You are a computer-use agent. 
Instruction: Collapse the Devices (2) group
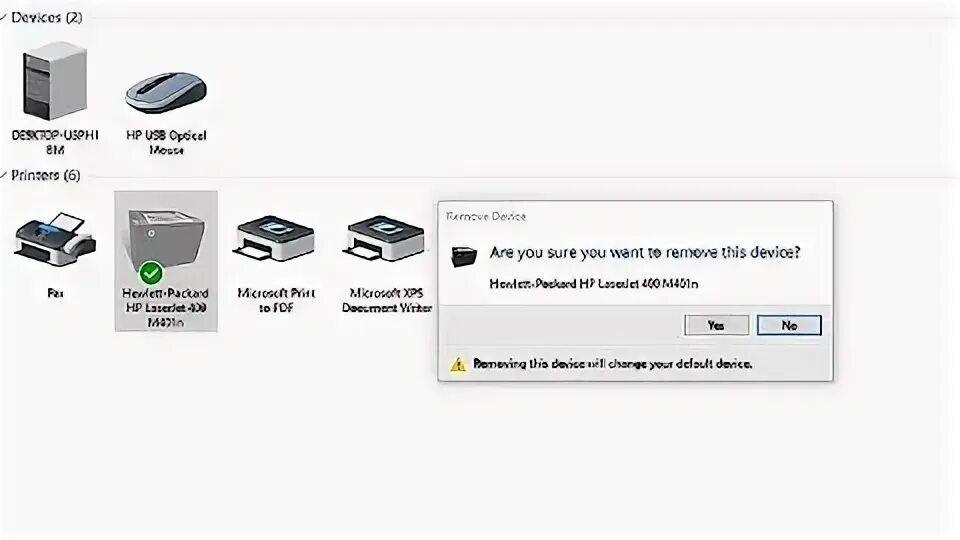(4, 17)
